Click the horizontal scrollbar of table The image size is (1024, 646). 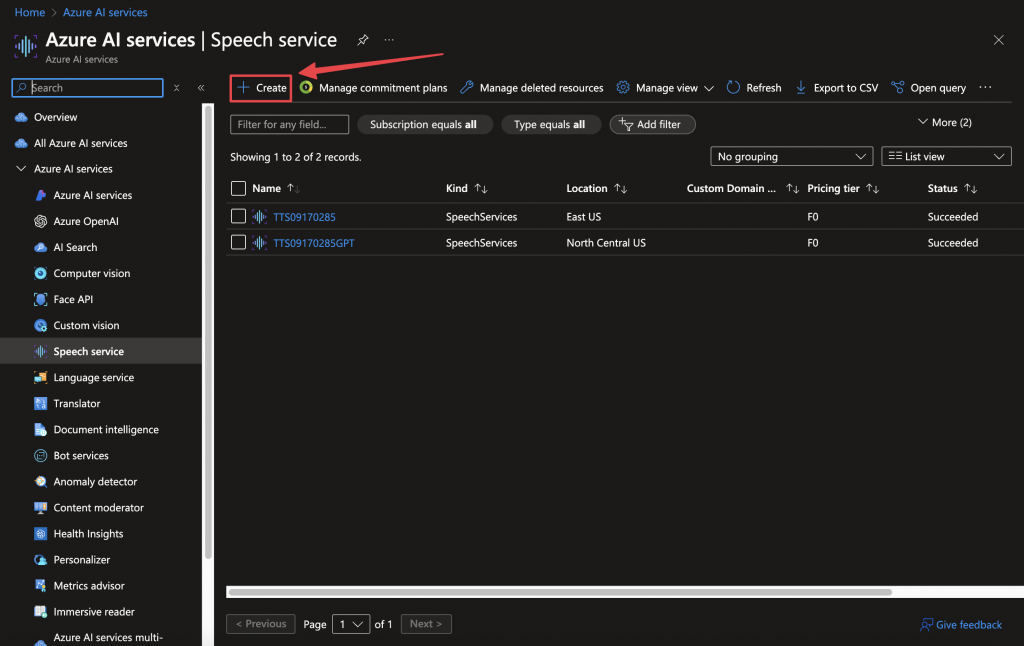[560, 592]
